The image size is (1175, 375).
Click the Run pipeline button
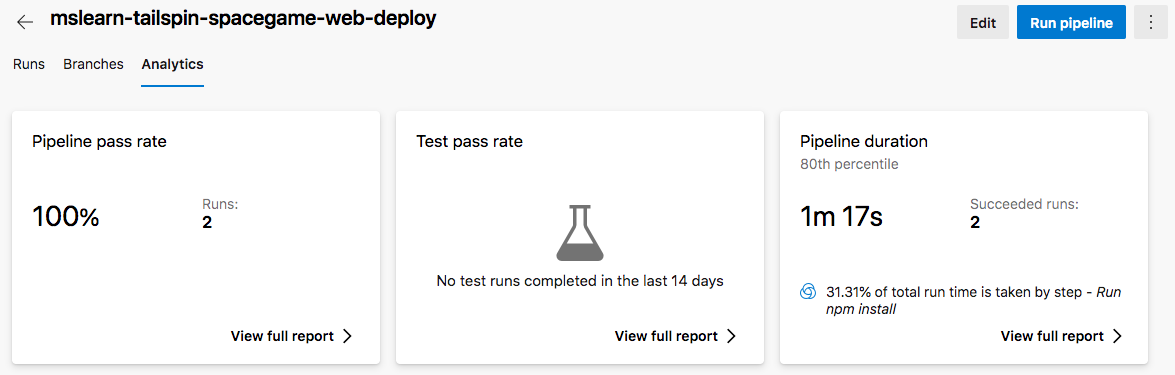pyautogui.click(x=1071, y=22)
